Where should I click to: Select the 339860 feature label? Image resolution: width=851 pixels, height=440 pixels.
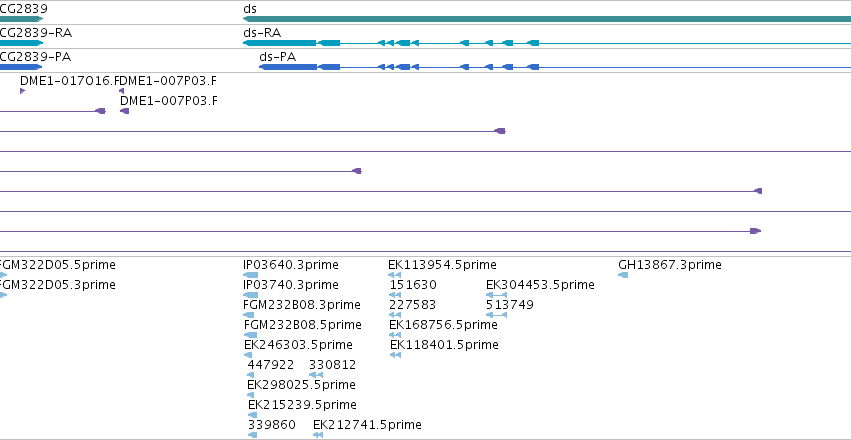tap(272, 425)
